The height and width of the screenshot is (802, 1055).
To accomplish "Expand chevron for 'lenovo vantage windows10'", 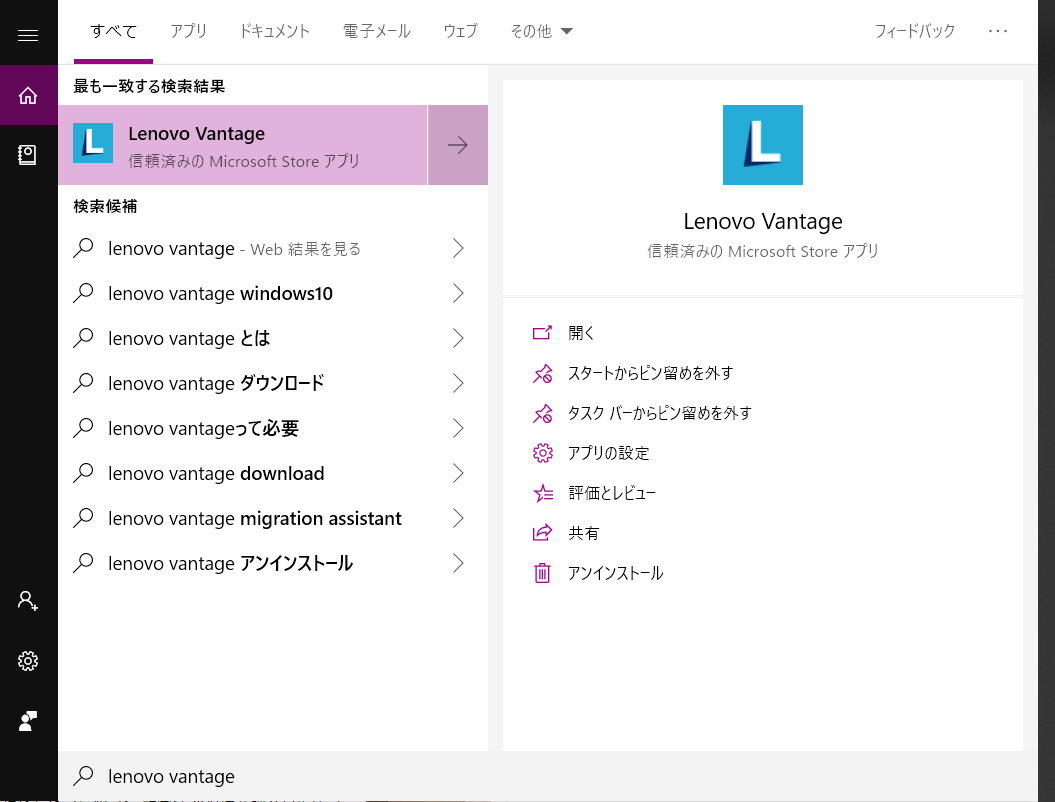I will pos(458,293).
